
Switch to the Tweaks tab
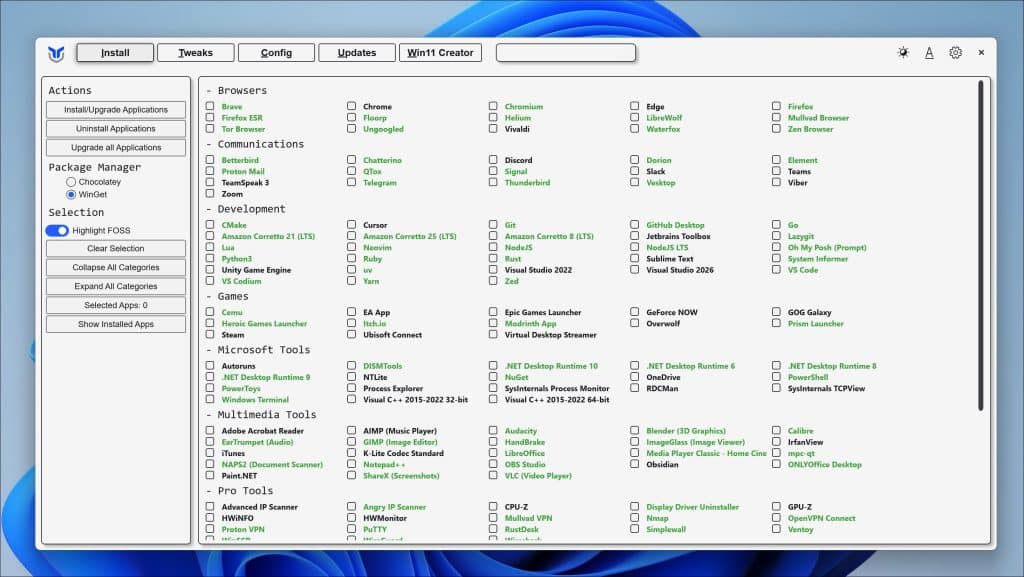pyautogui.click(x=195, y=53)
